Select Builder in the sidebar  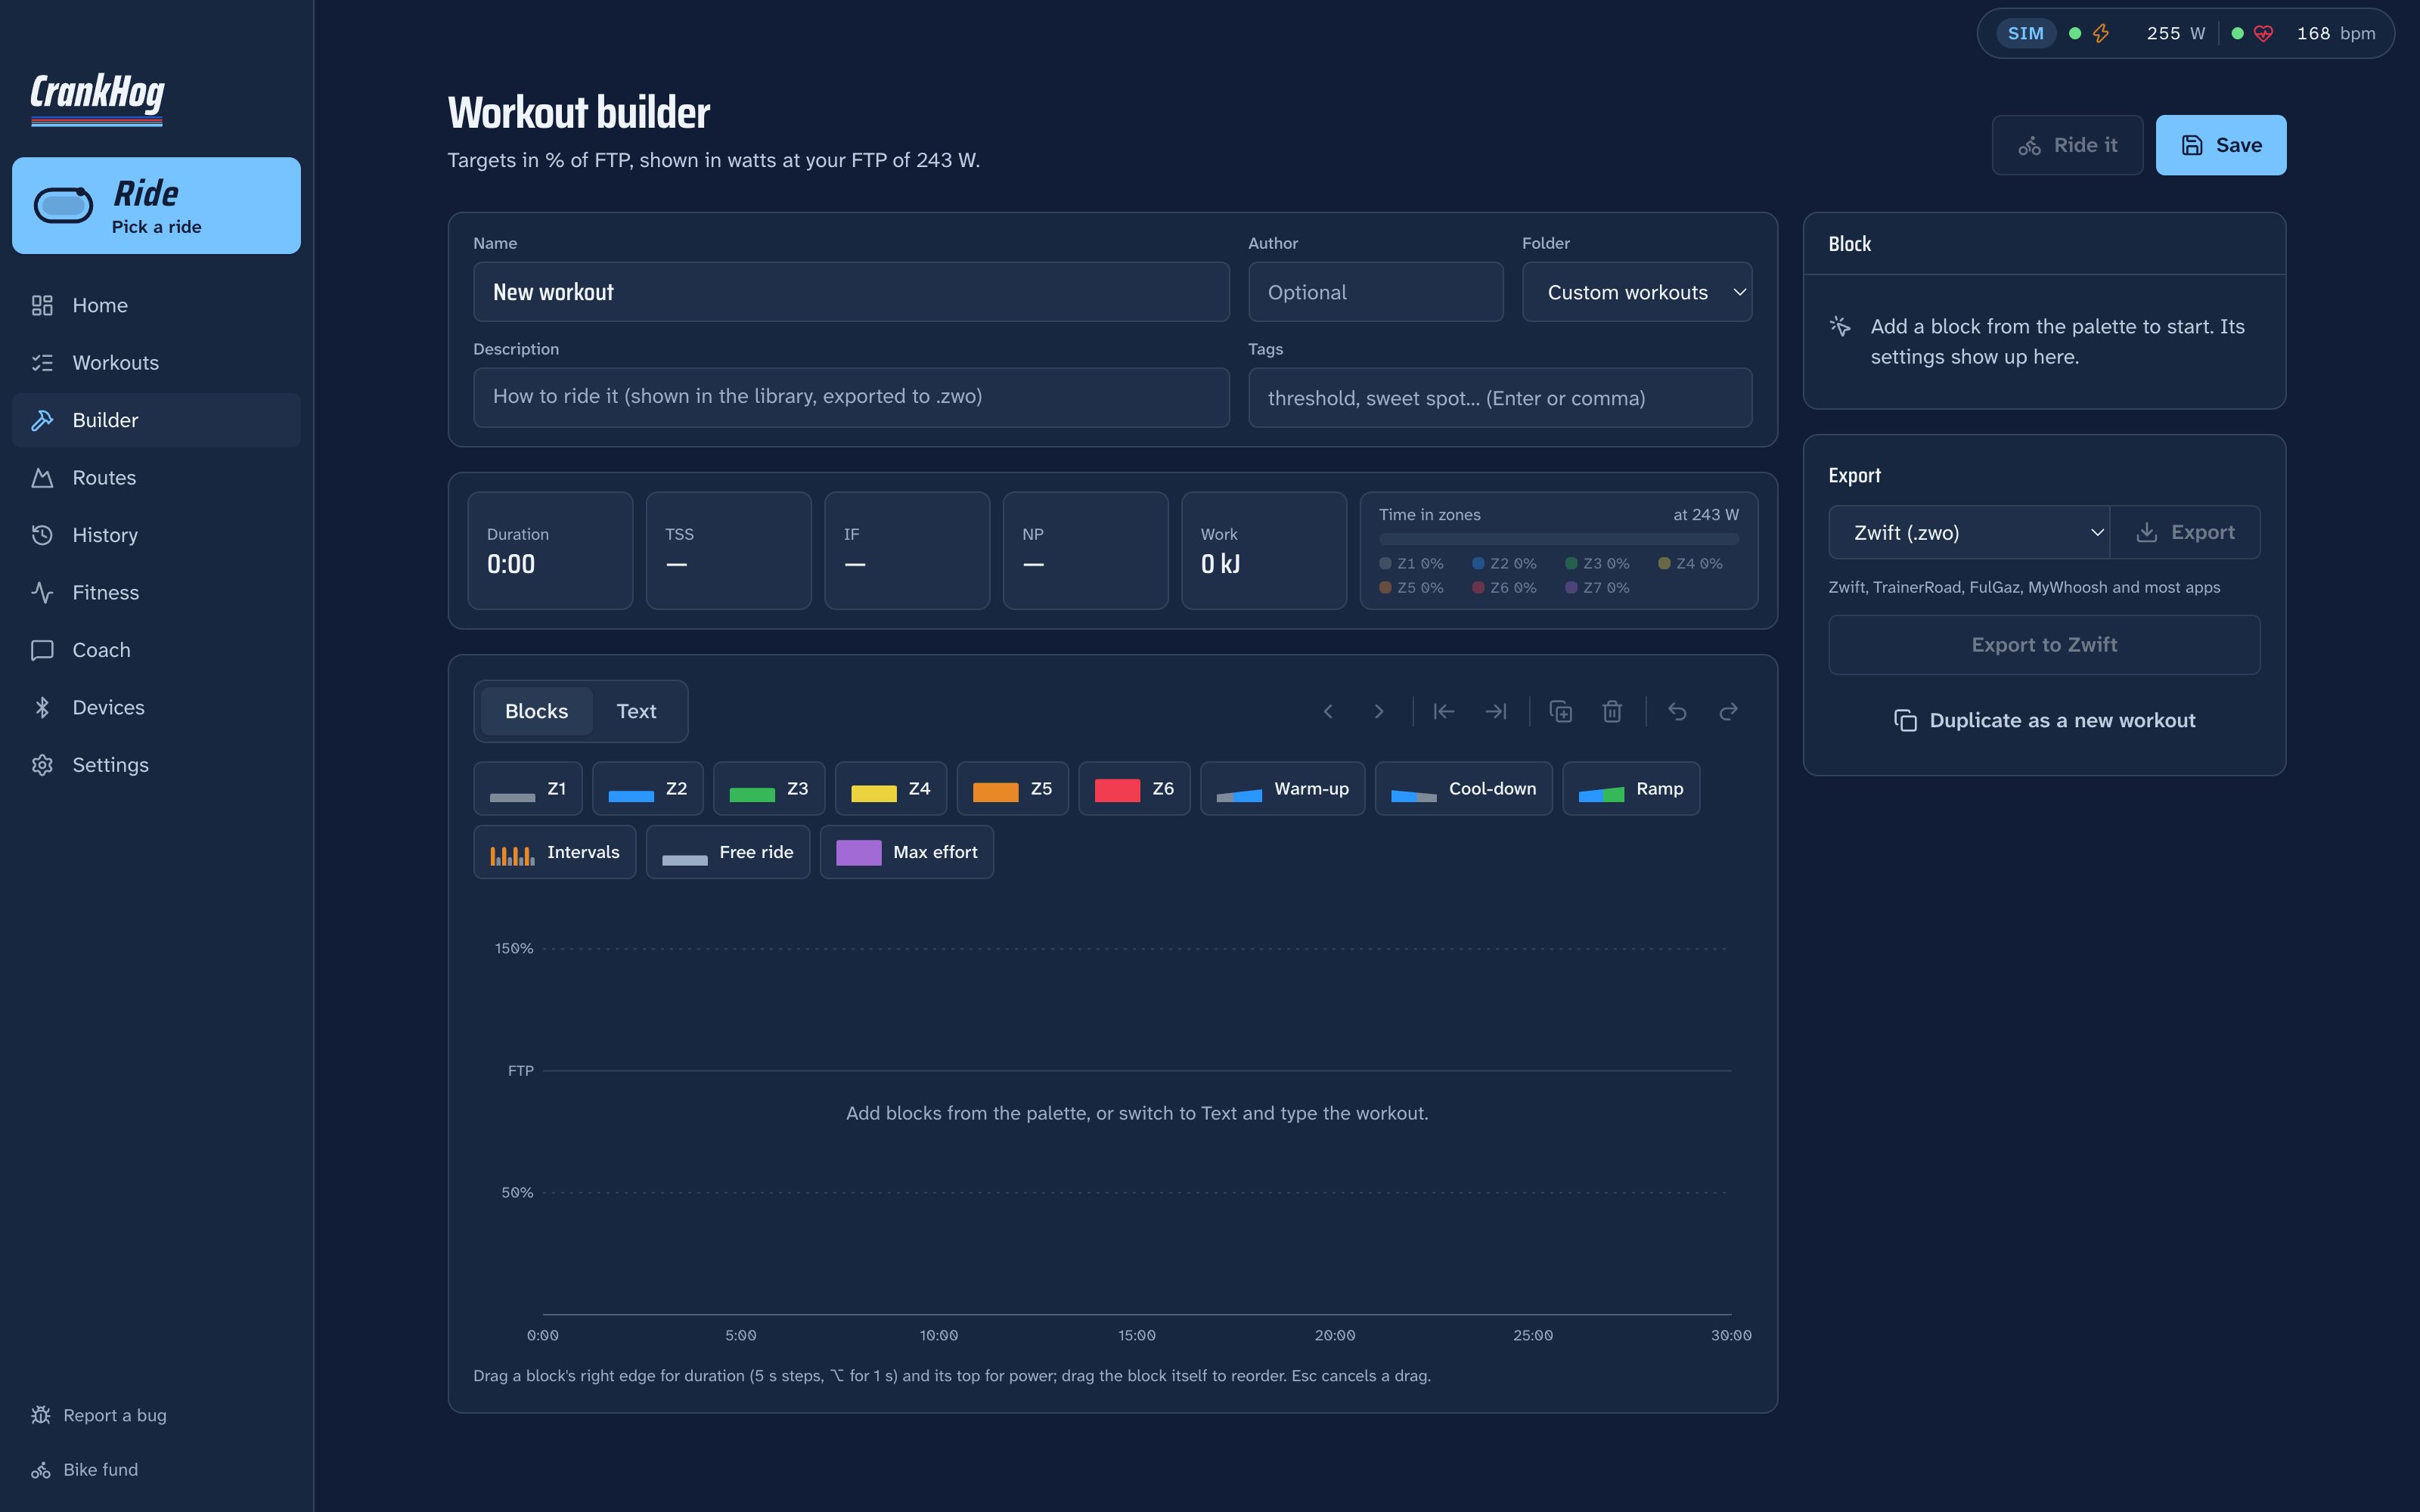(x=156, y=420)
